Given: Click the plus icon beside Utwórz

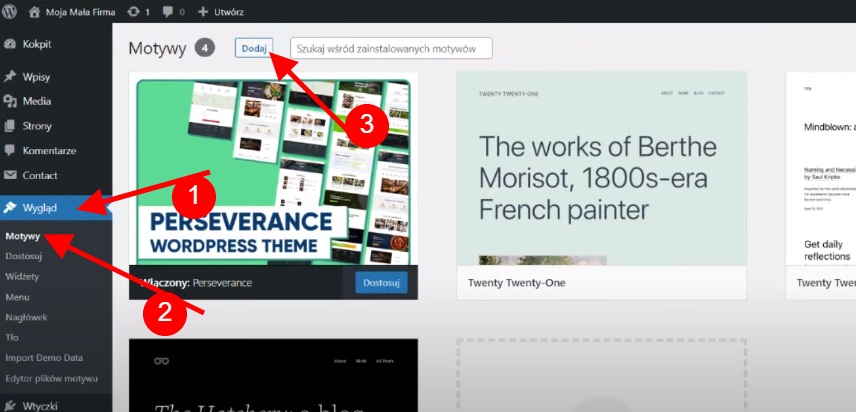Looking at the screenshot, I should click(x=203, y=11).
